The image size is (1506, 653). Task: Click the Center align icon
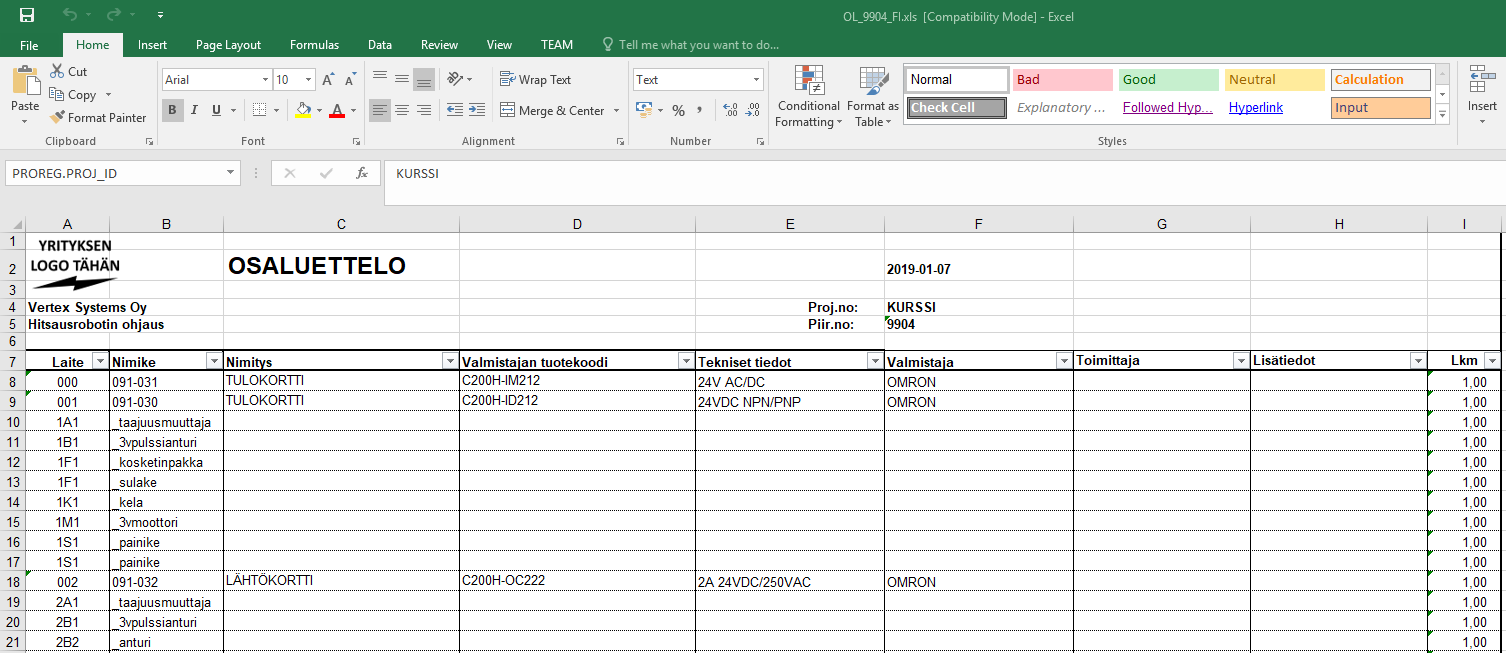401,110
